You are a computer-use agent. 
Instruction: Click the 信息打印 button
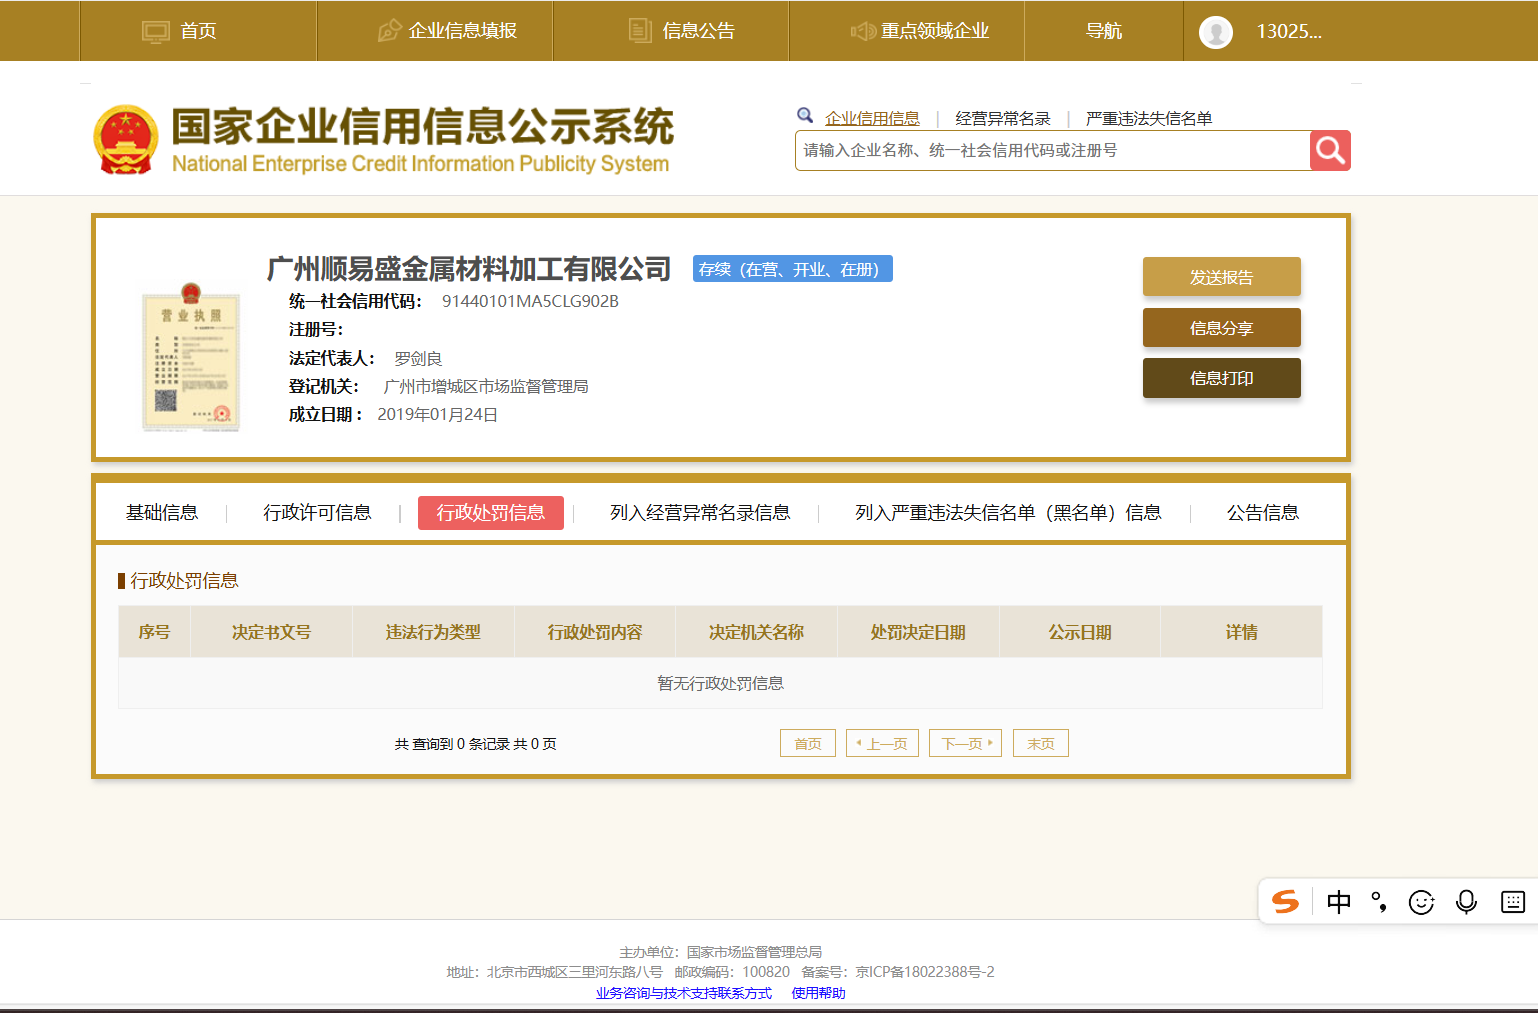pos(1221,378)
